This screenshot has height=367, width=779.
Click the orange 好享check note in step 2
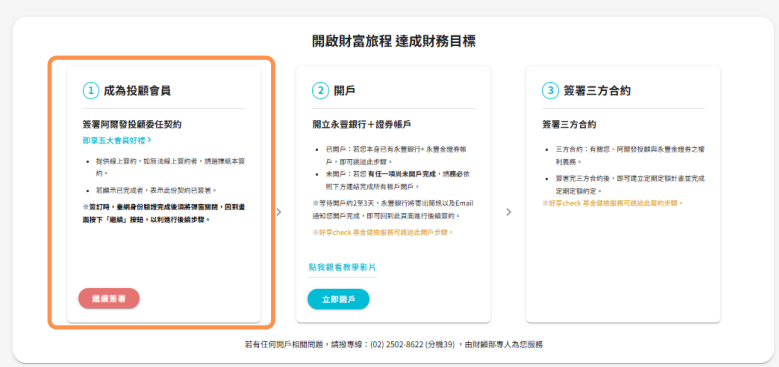(x=383, y=232)
